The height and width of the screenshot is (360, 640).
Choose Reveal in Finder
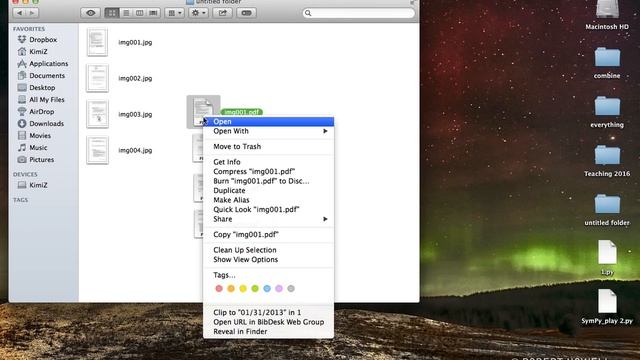[268, 331]
